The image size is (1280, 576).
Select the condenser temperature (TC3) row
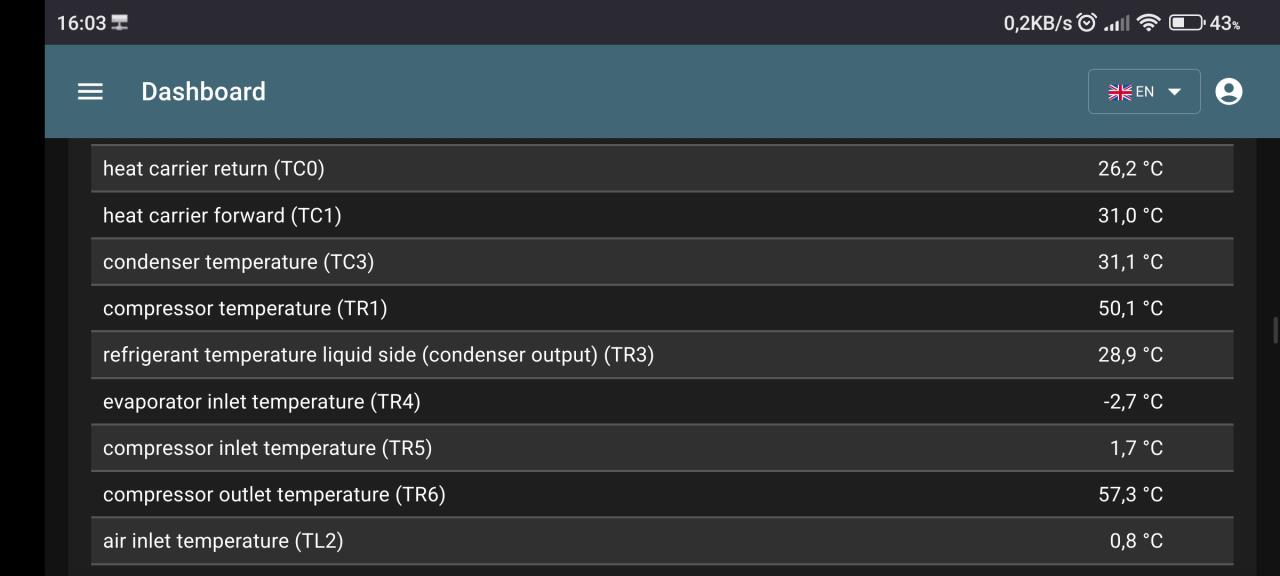(662, 261)
